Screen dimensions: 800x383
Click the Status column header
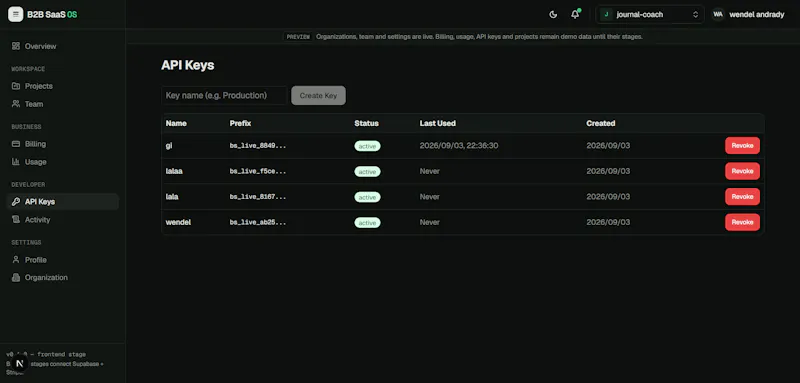point(366,123)
